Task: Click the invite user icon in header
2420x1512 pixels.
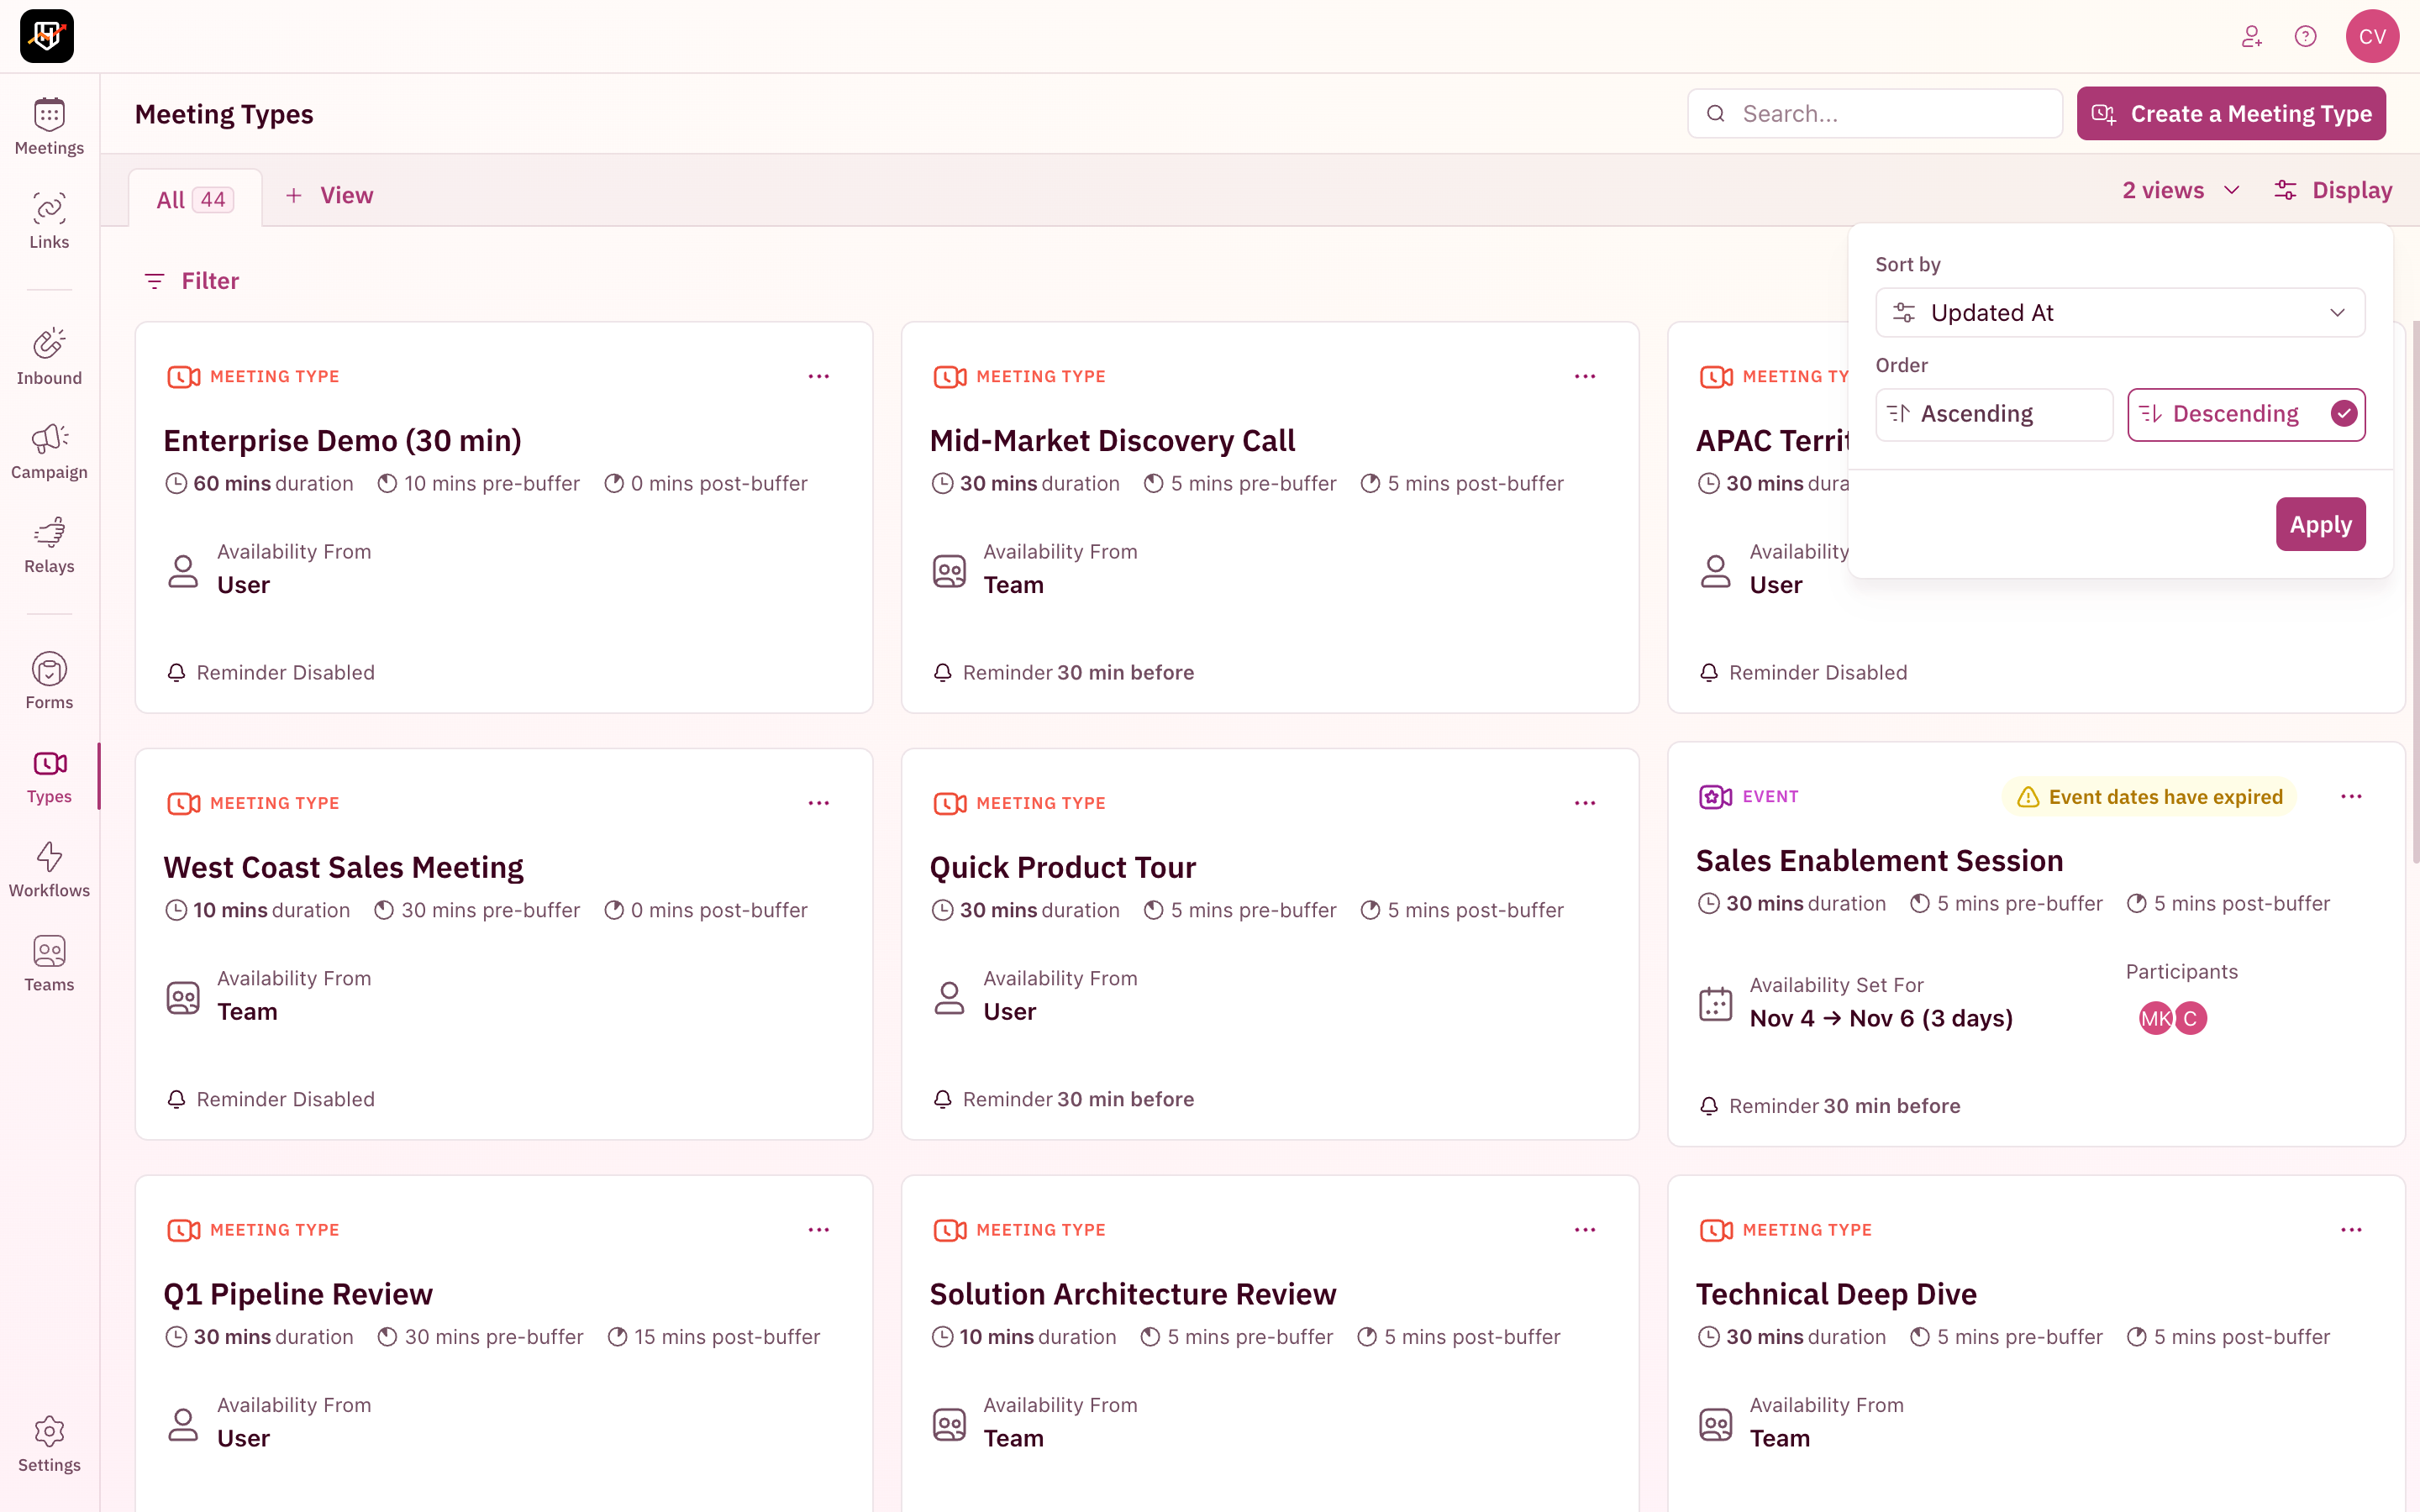Action: tap(2251, 36)
